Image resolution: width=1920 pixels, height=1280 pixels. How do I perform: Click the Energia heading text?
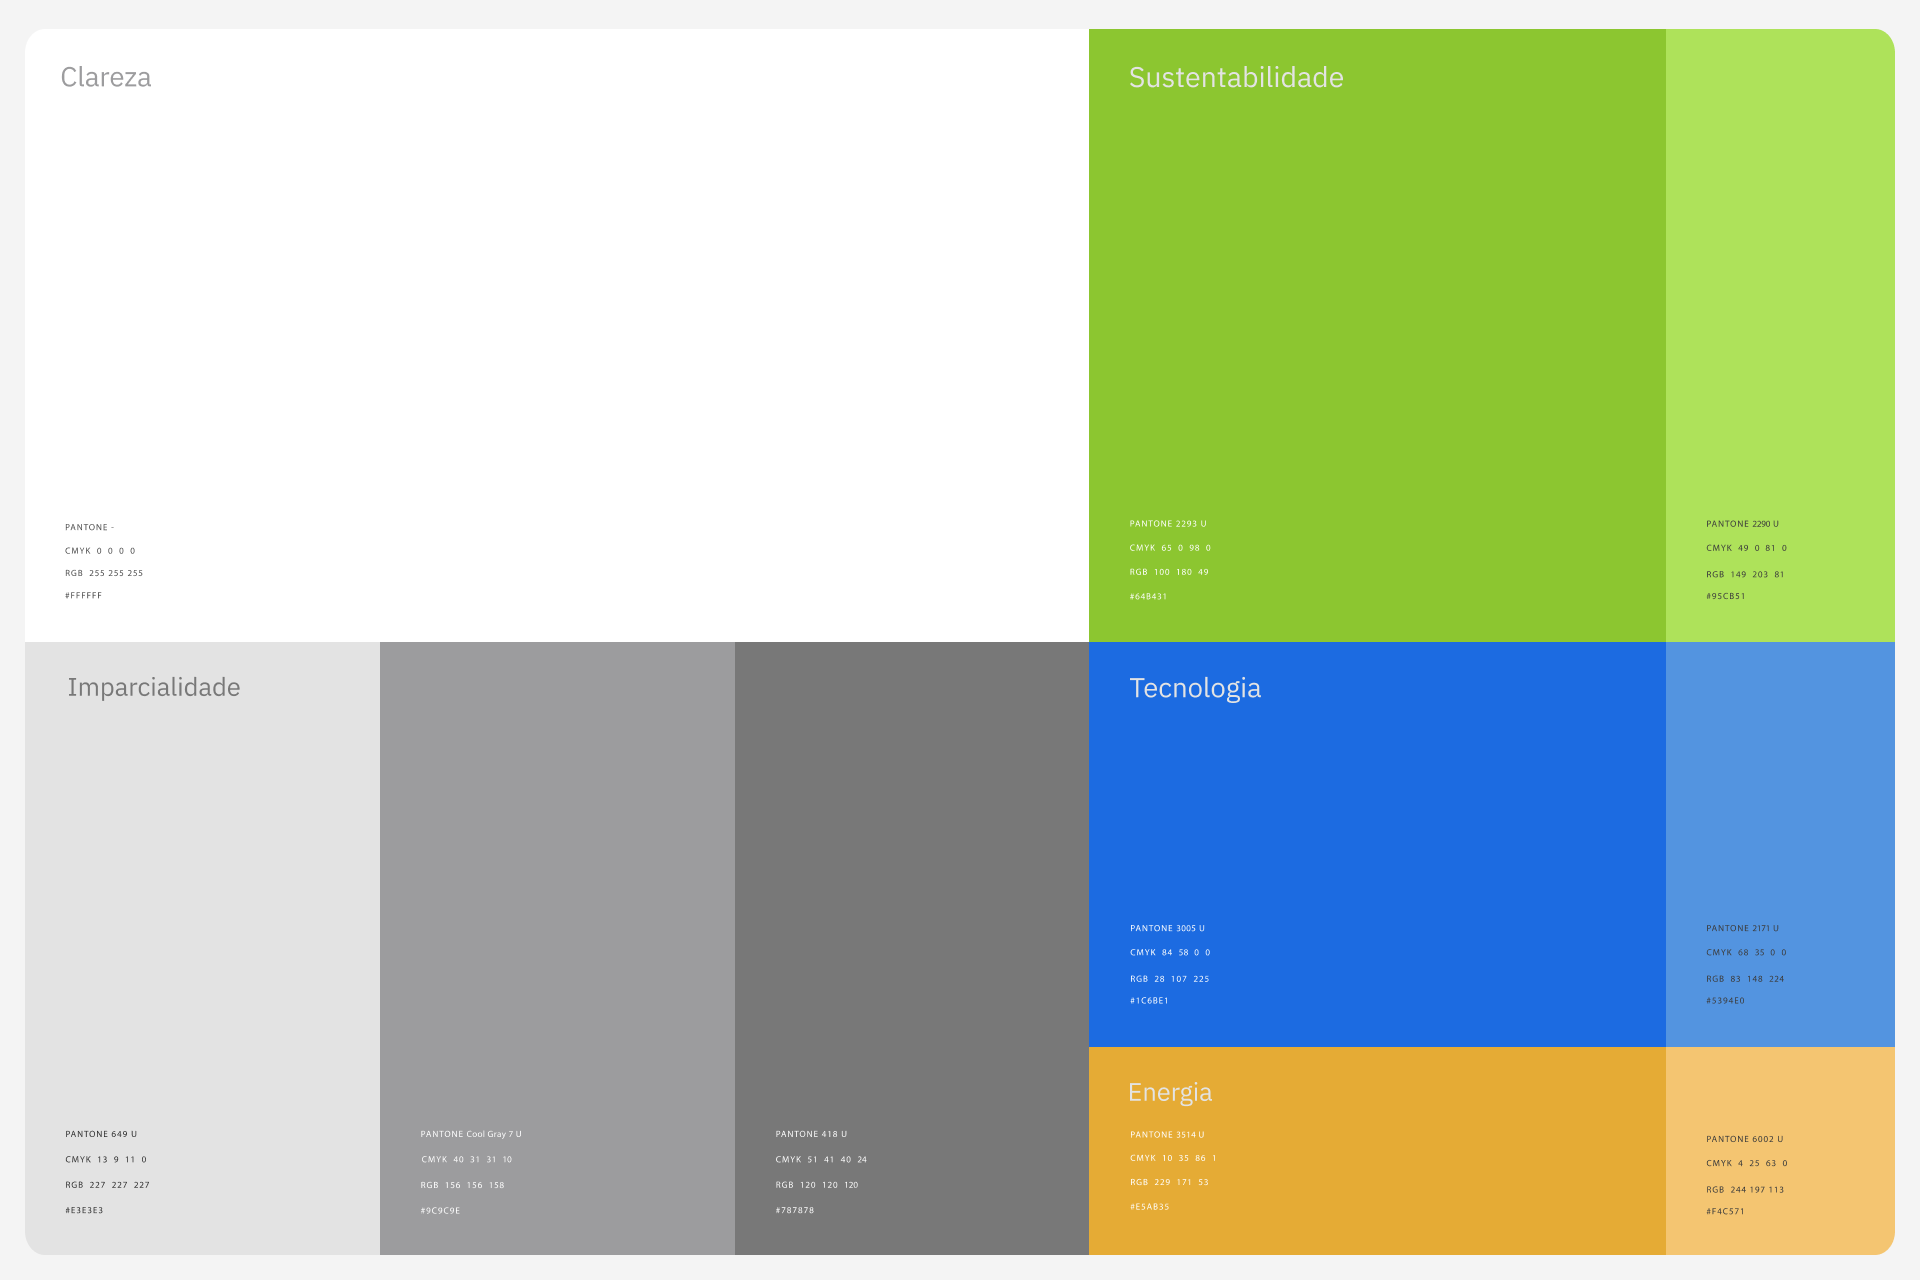click(1169, 1092)
